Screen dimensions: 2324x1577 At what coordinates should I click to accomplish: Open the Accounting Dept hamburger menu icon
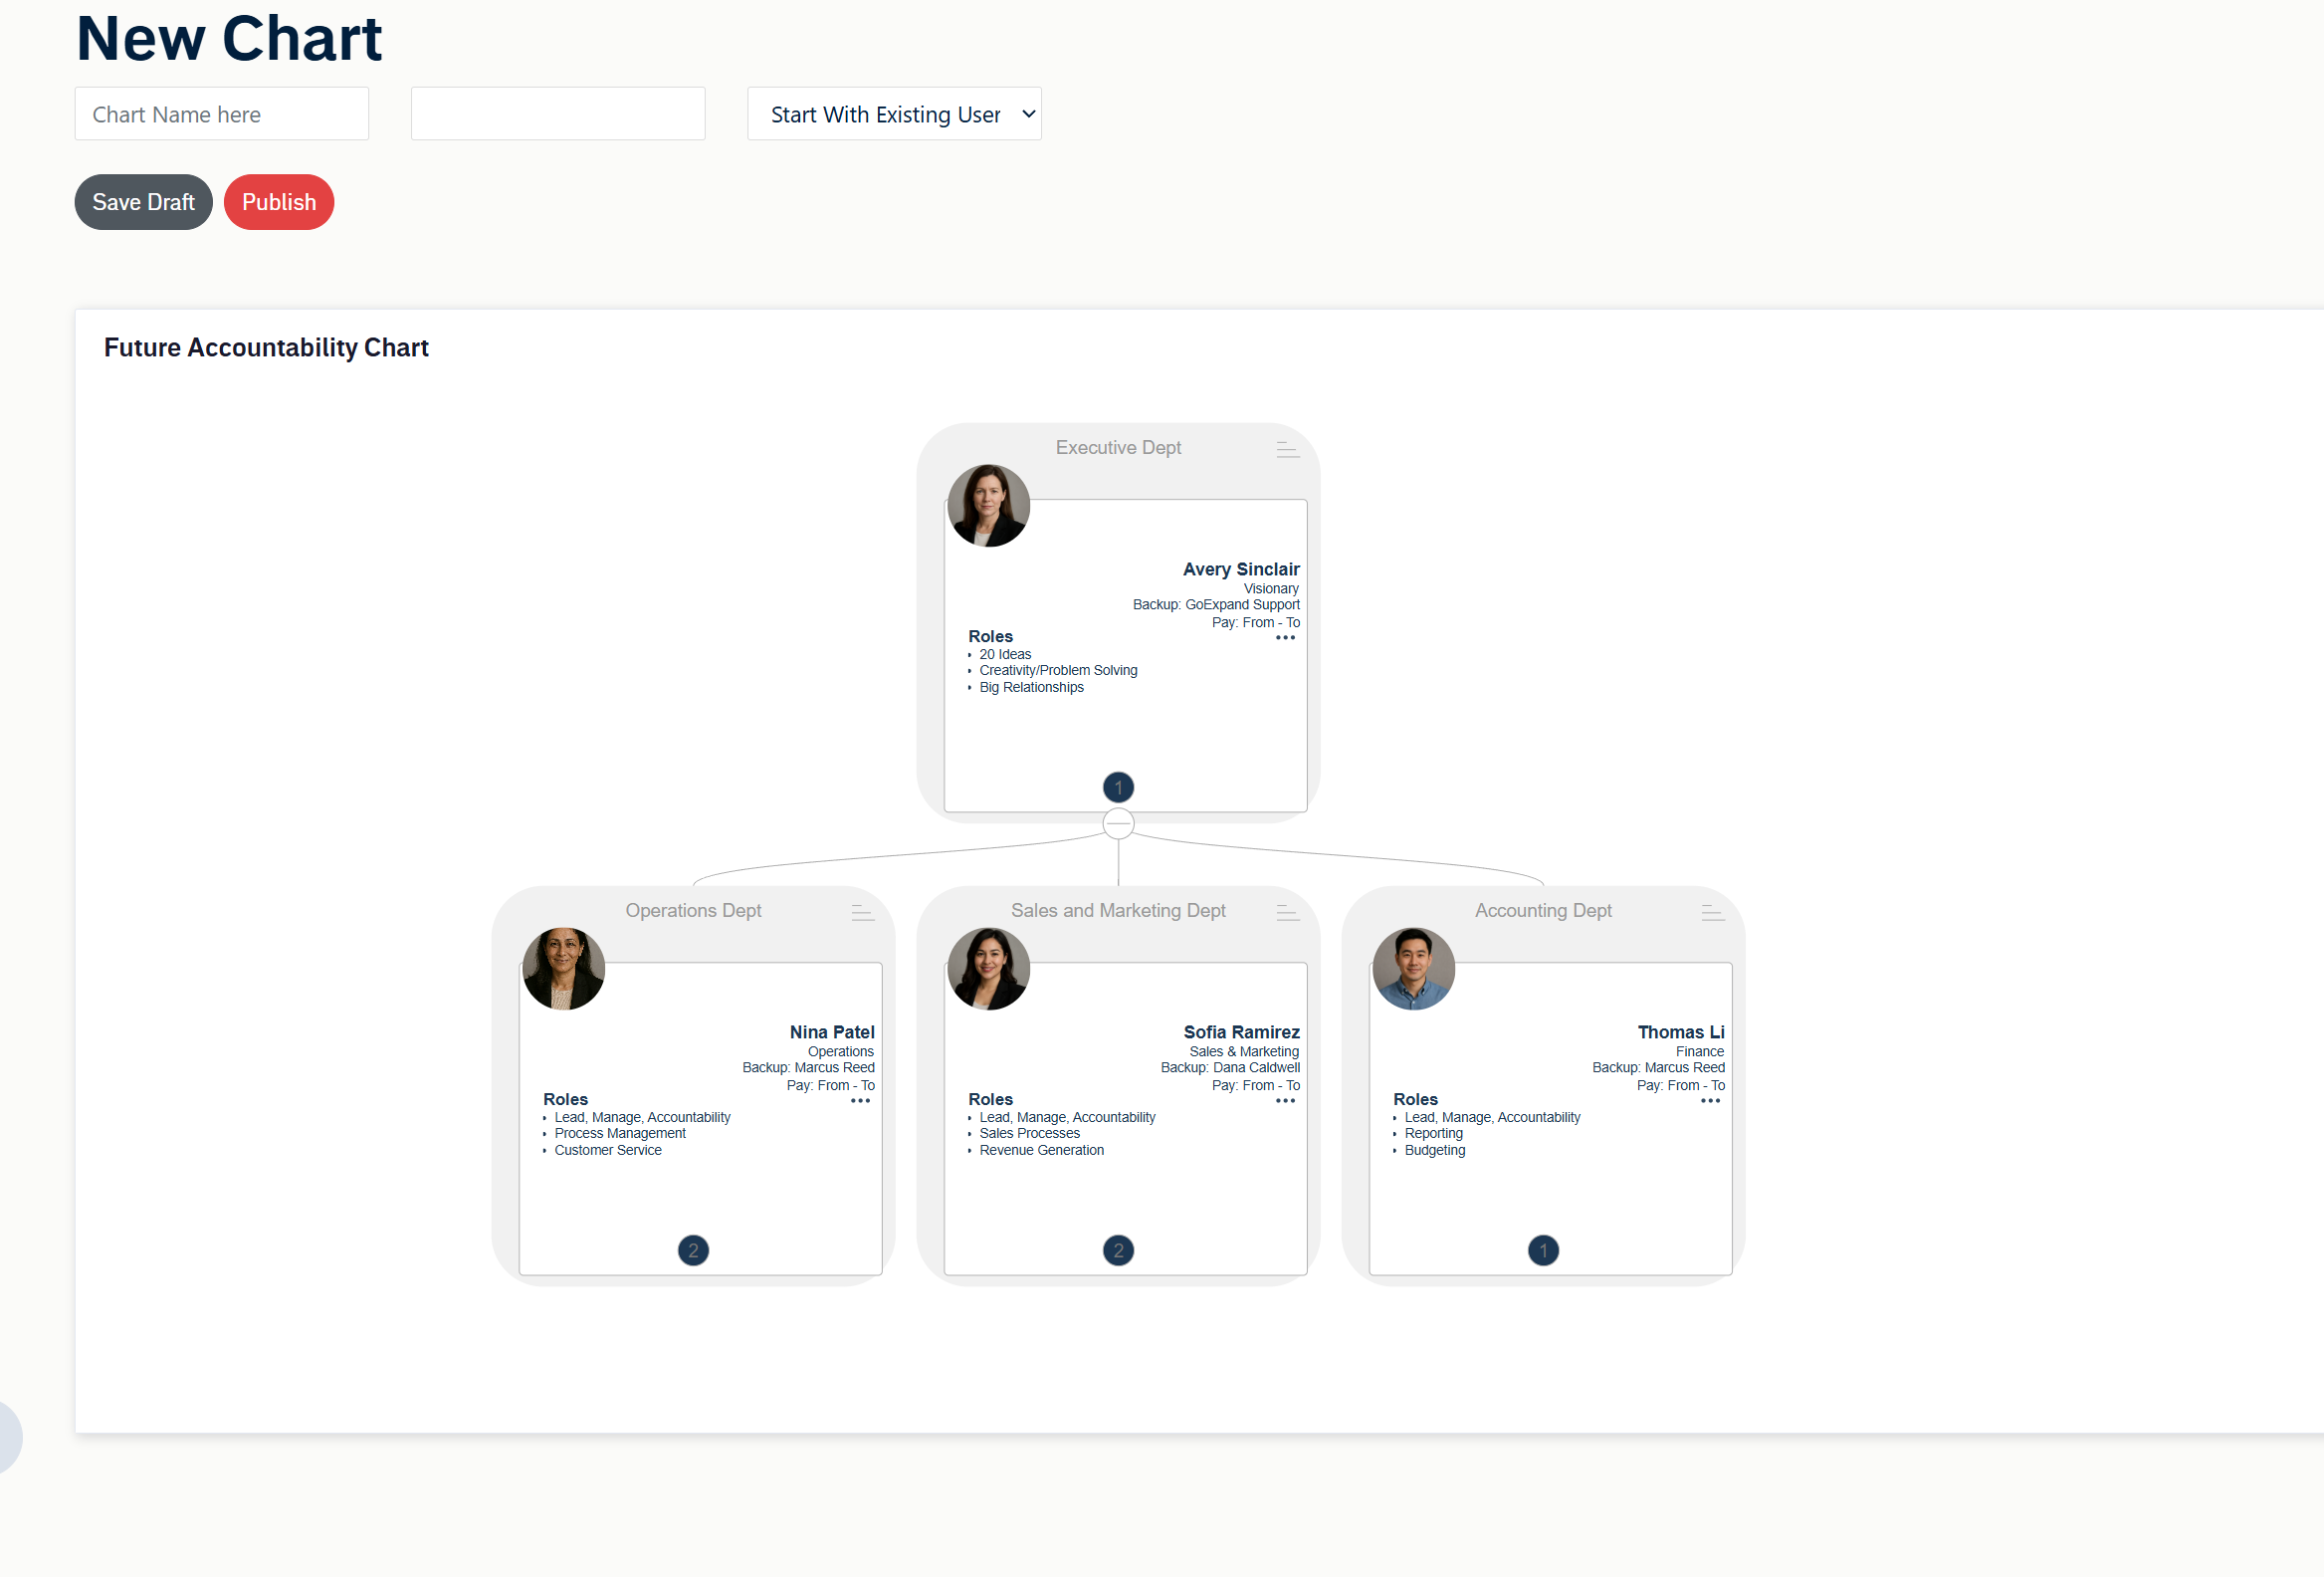tap(1711, 912)
